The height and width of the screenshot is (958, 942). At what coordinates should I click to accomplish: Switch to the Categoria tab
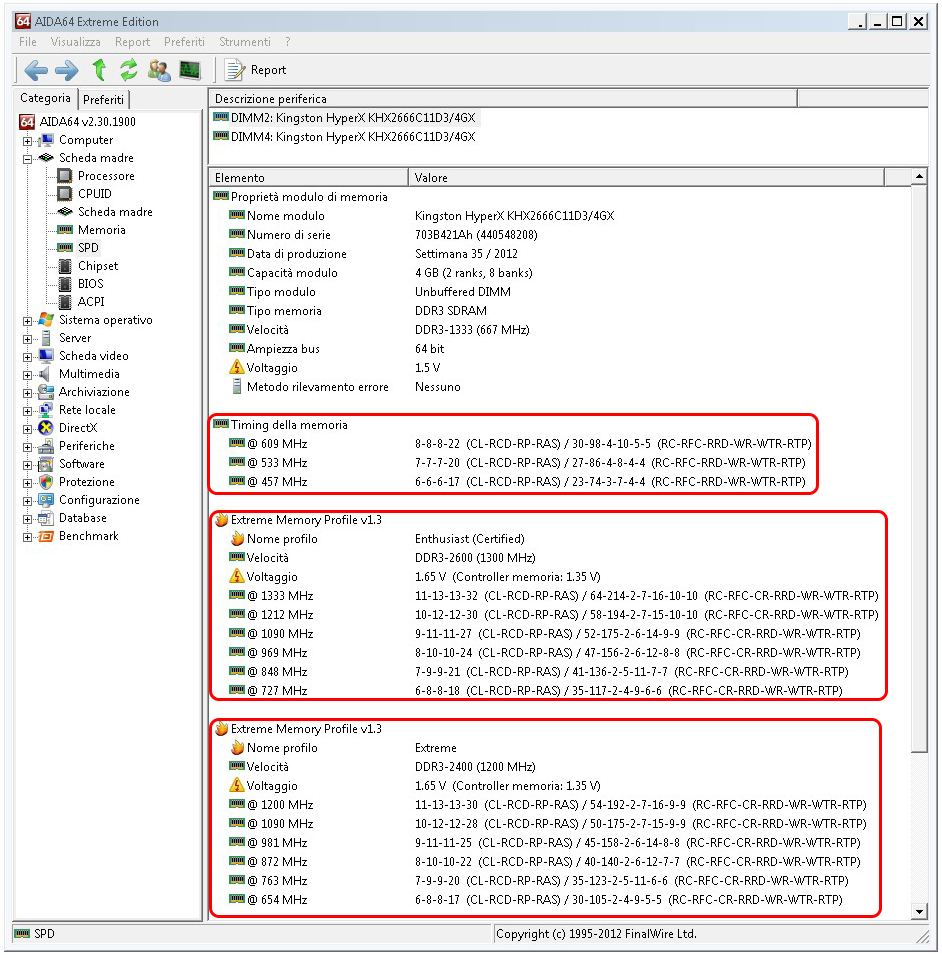(45, 98)
